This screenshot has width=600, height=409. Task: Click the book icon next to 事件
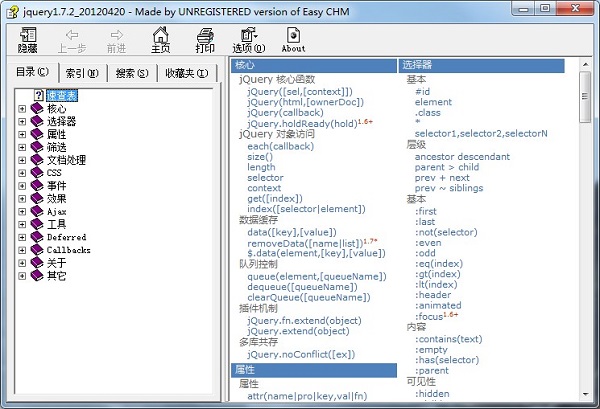pos(37,186)
